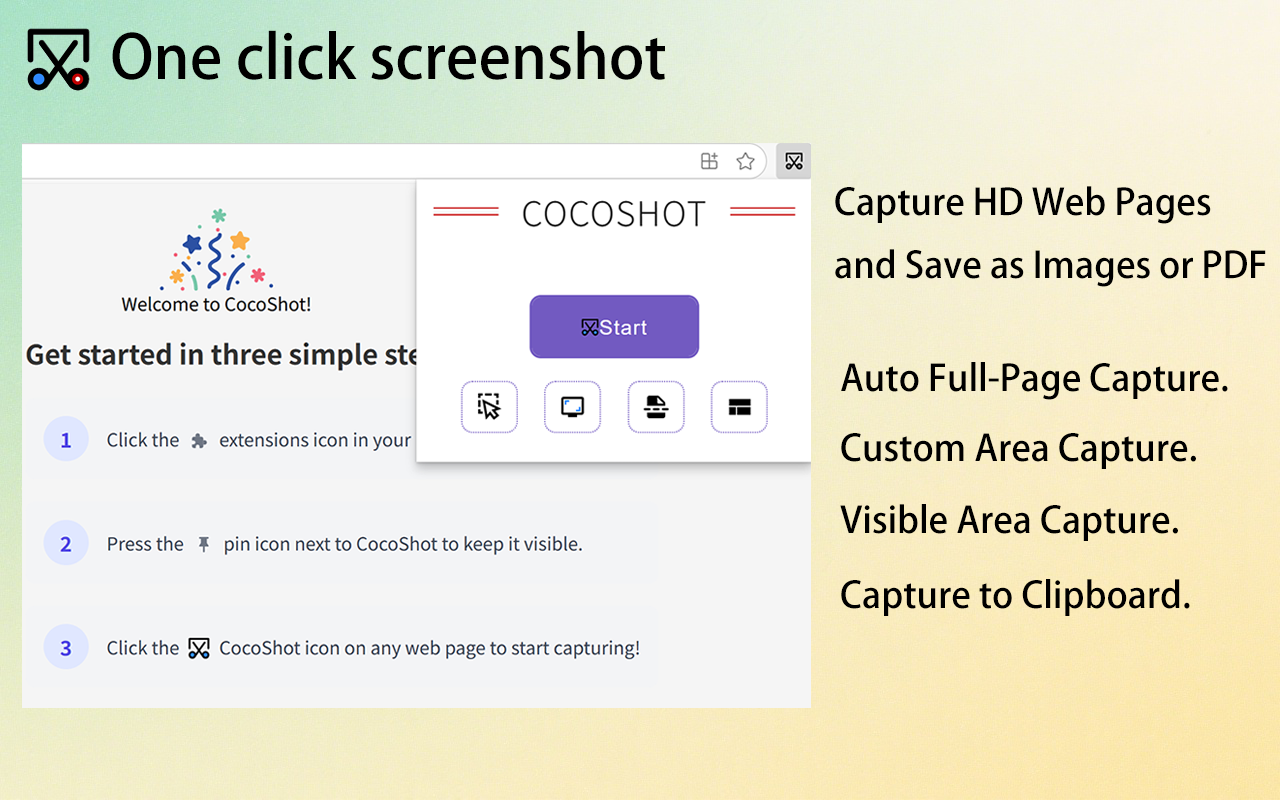Click 'CocoShot icon on any web page' text
Viewport: 1280px width, 800px height.
429,648
